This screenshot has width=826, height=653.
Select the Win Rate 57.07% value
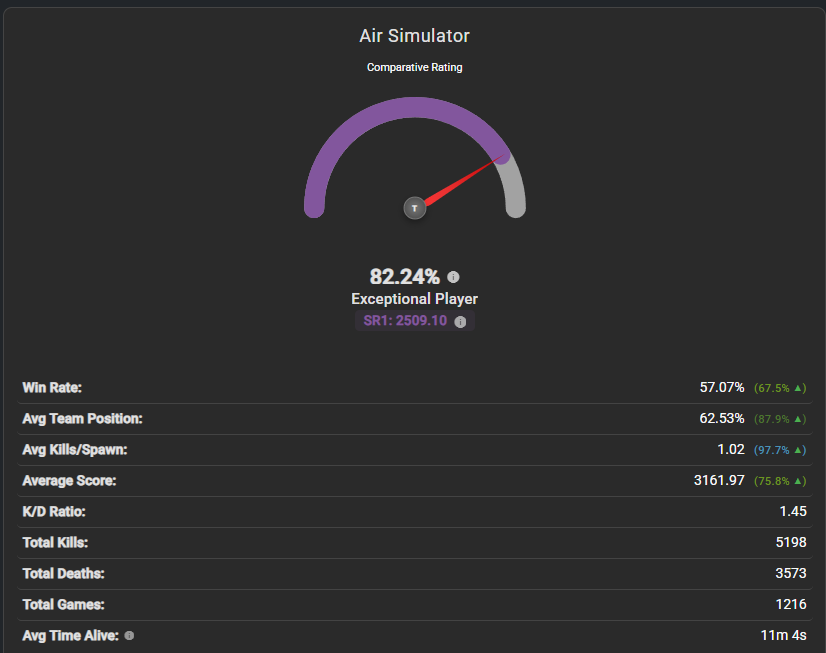722,388
